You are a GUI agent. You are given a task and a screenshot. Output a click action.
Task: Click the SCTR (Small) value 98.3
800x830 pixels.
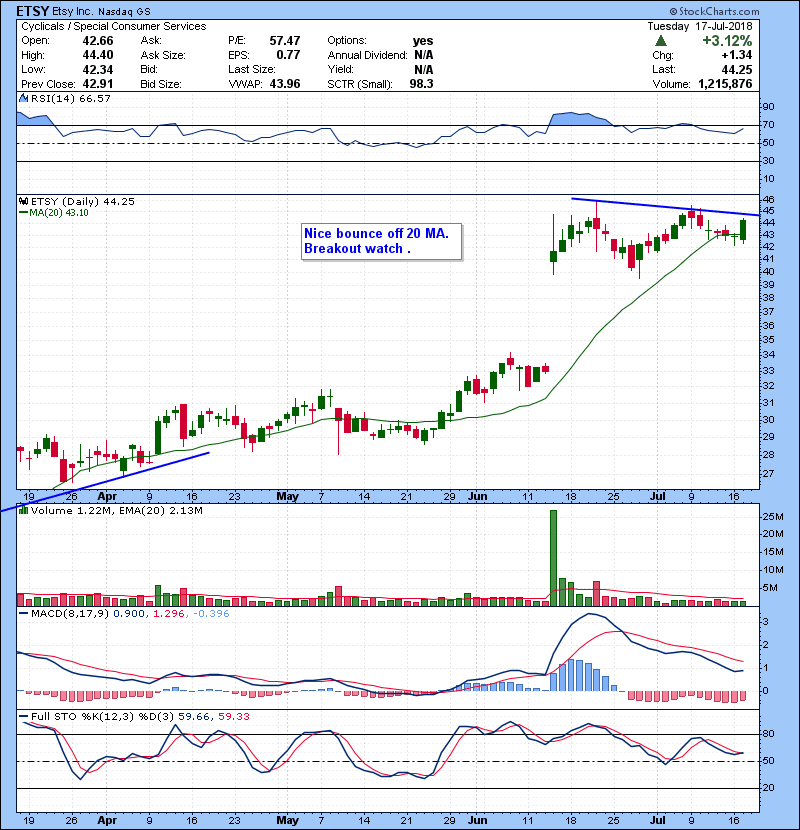[x=421, y=84]
